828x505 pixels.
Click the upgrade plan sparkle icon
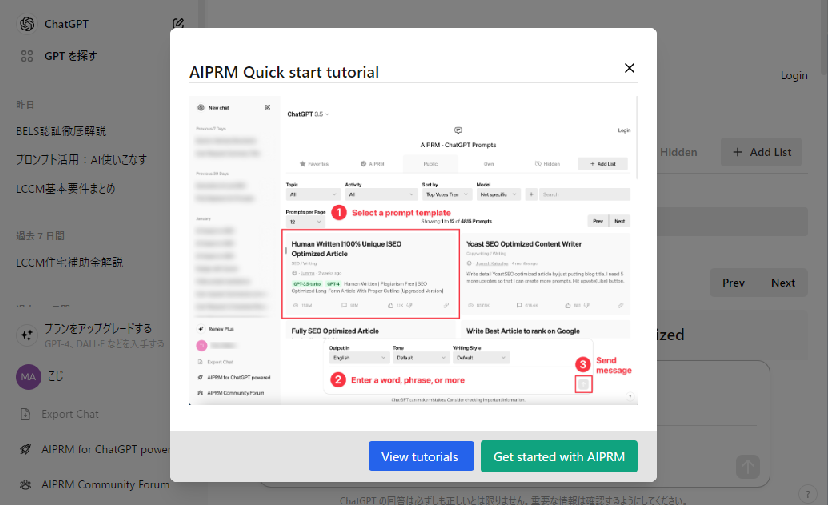click(26, 335)
